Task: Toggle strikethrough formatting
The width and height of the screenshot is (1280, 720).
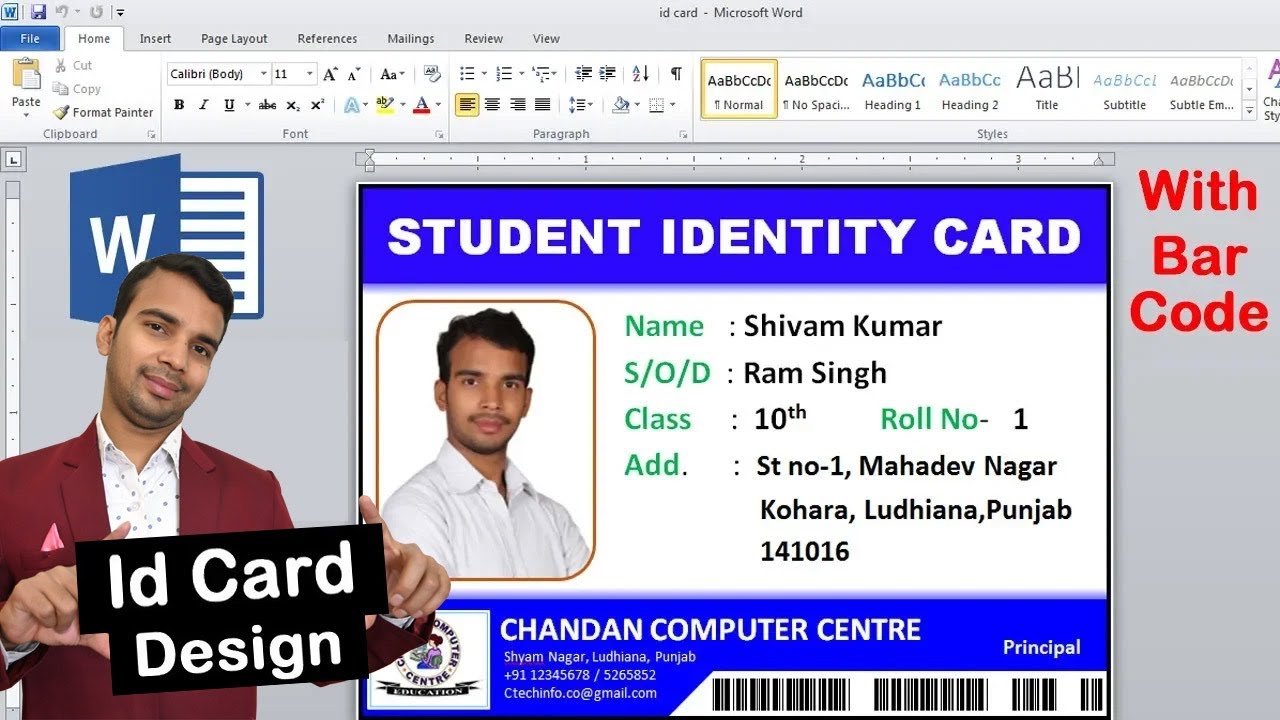Action: click(x=267, y=104)
